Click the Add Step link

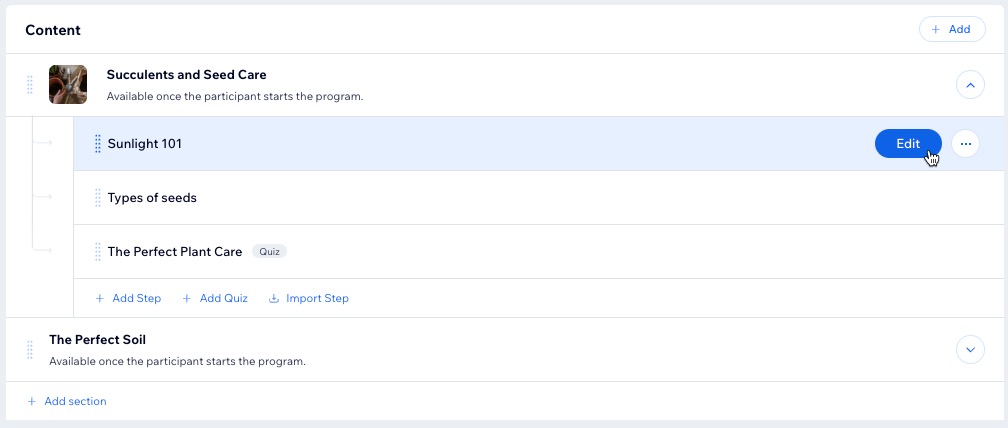pyautogui.click(x=128, y=299)
